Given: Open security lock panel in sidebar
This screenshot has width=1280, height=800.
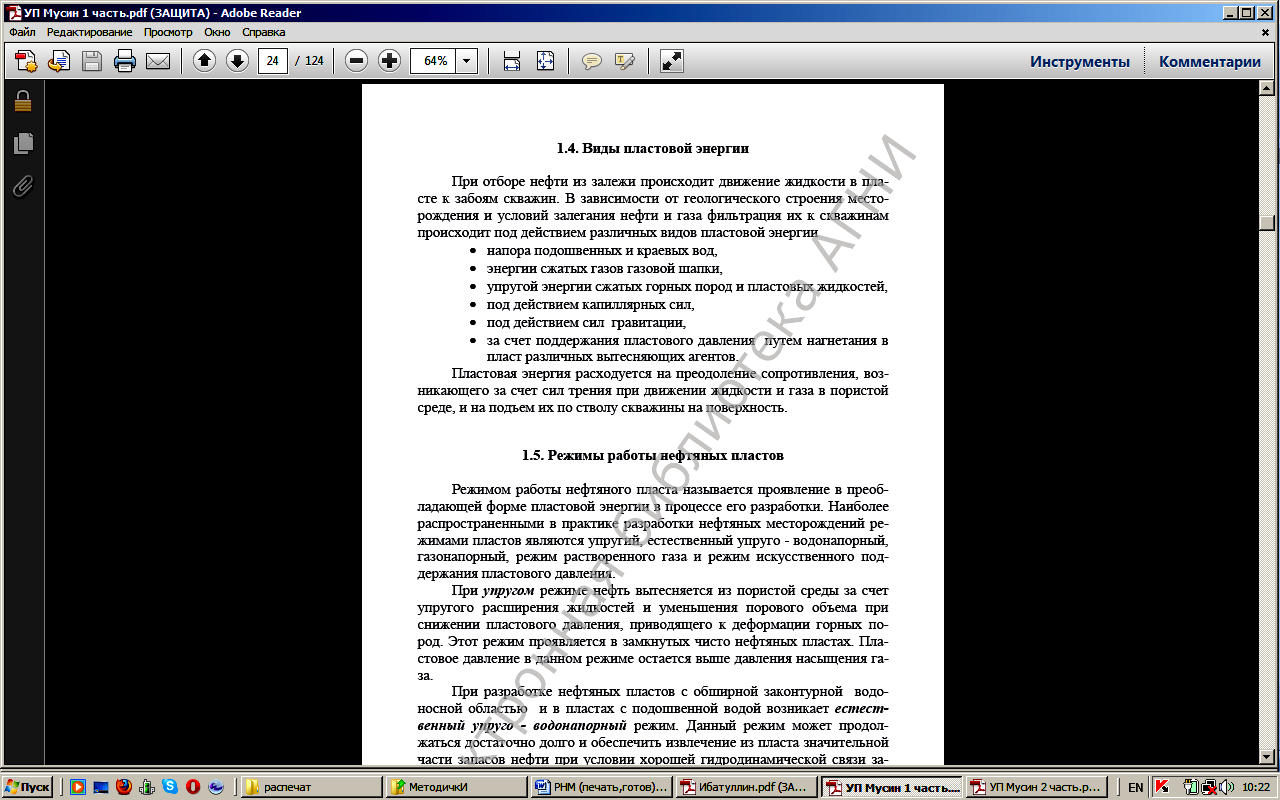Looking at the screenshot, I should (x=22, y=101).
